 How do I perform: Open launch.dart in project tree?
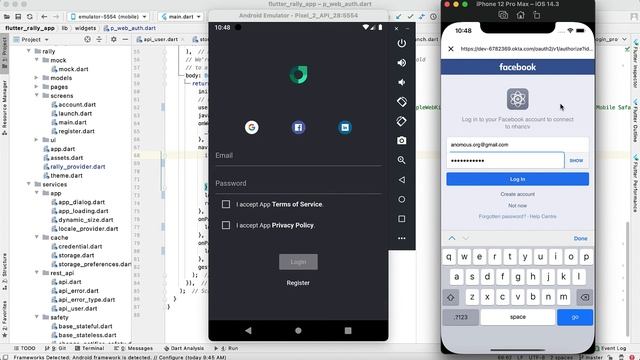pyautogui.click(x=75, y=113)
